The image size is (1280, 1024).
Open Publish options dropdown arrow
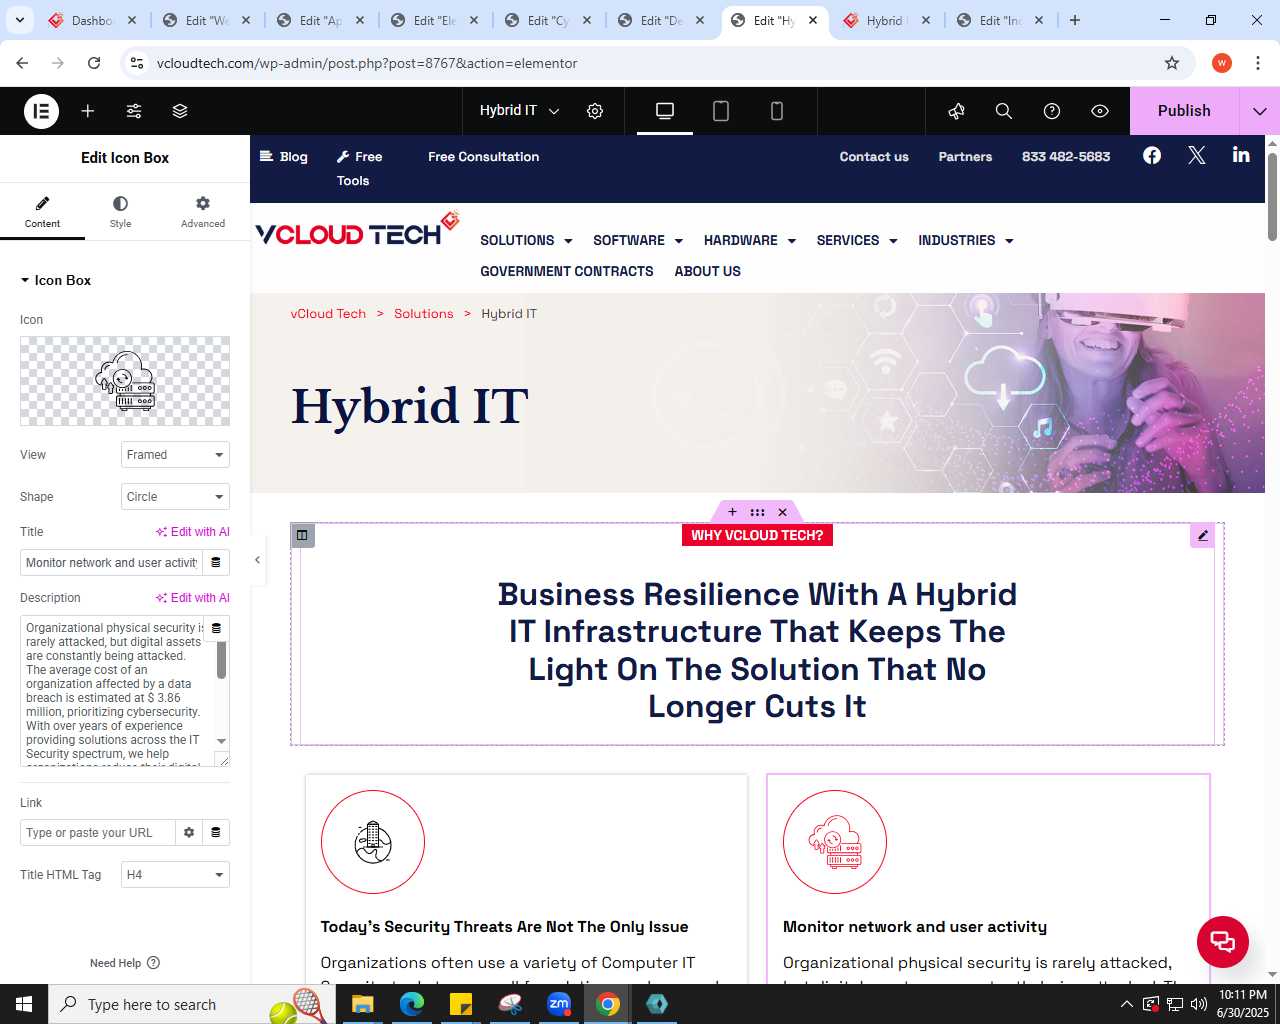[x=1259, y=111]
